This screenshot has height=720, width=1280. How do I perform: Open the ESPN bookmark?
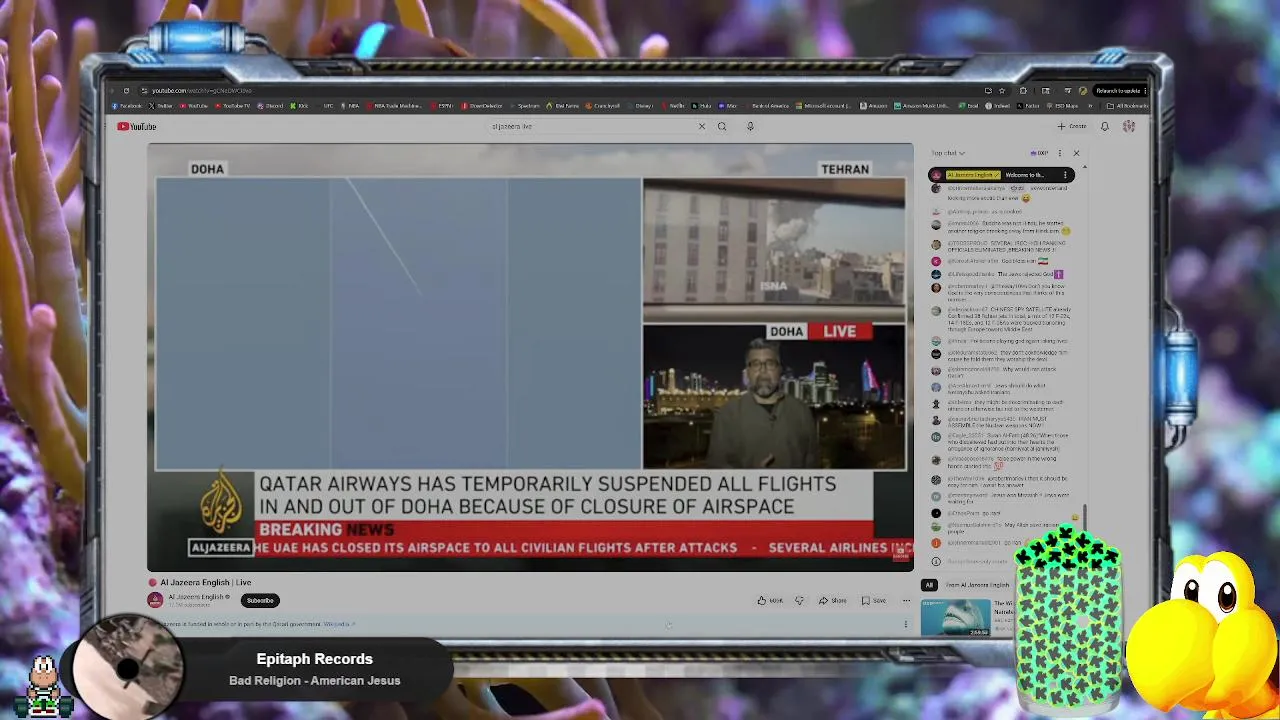[x=441, y=106]
